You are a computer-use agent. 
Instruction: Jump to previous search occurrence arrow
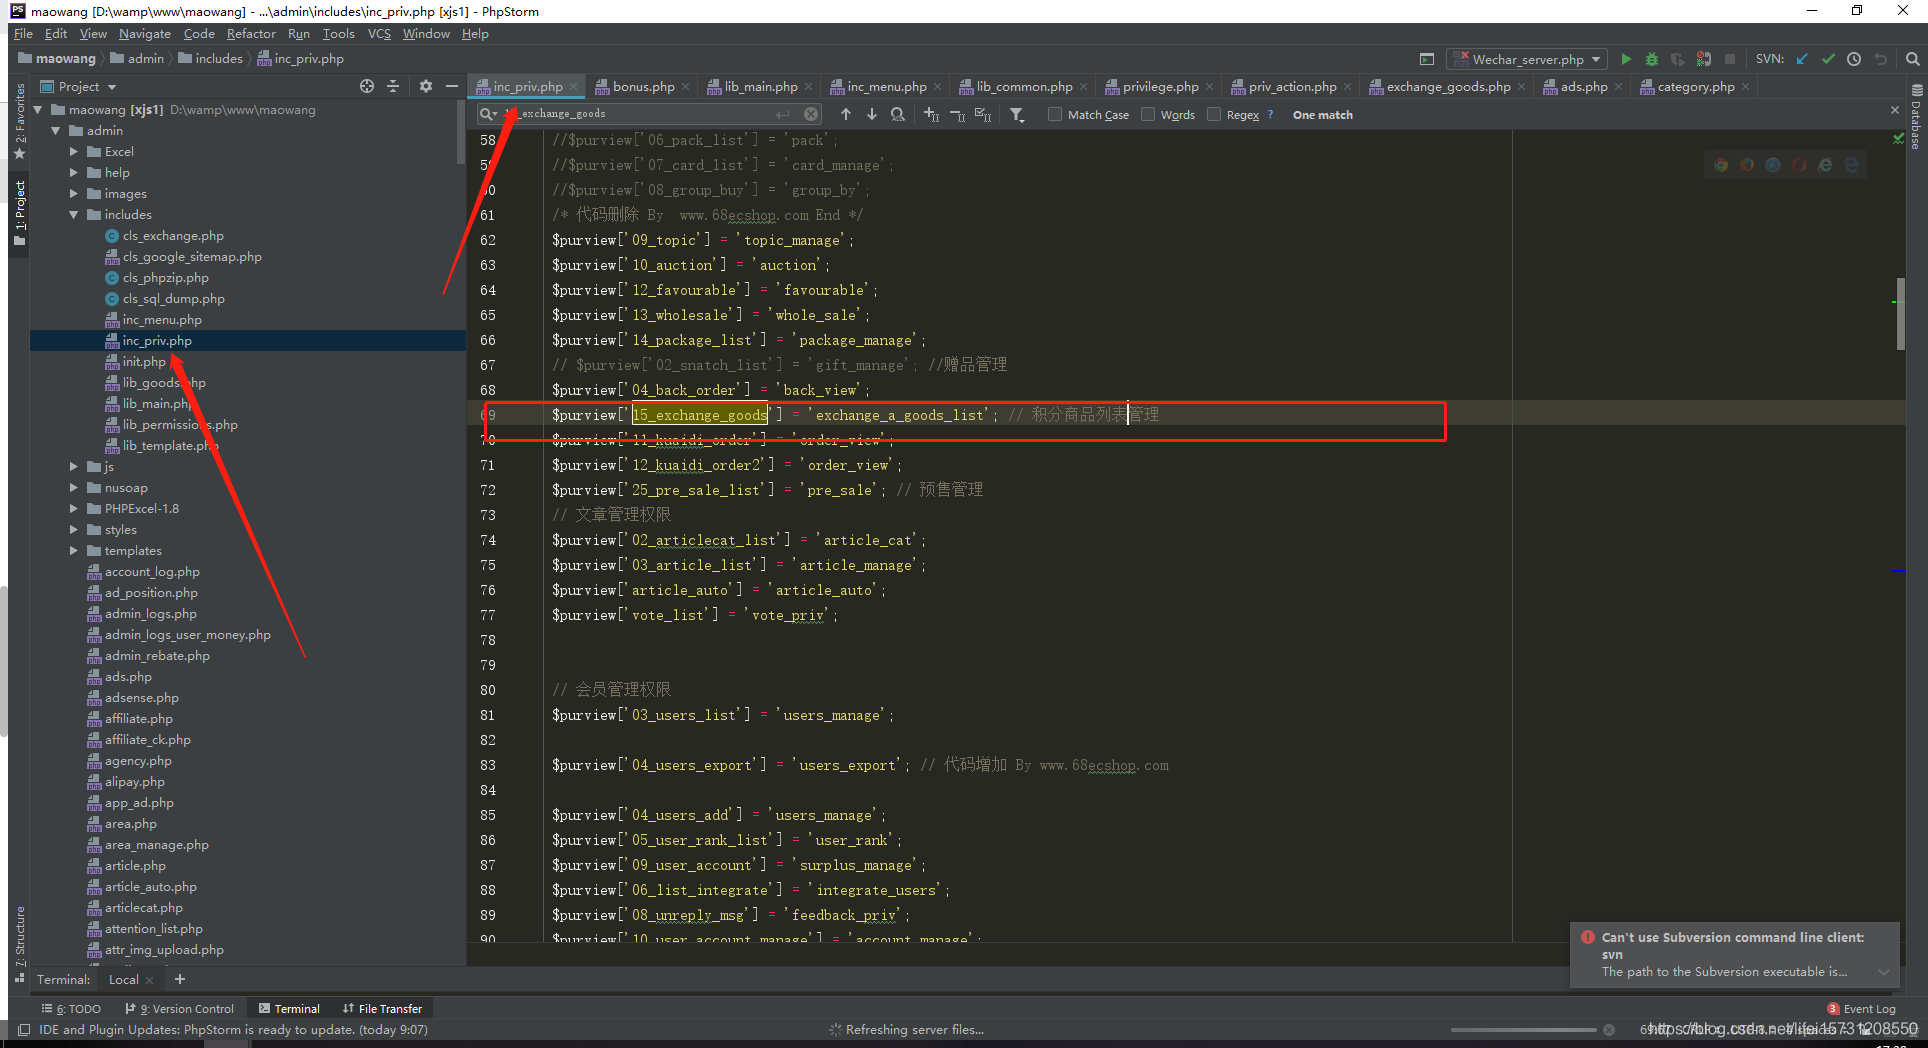(x=846, y=115)
